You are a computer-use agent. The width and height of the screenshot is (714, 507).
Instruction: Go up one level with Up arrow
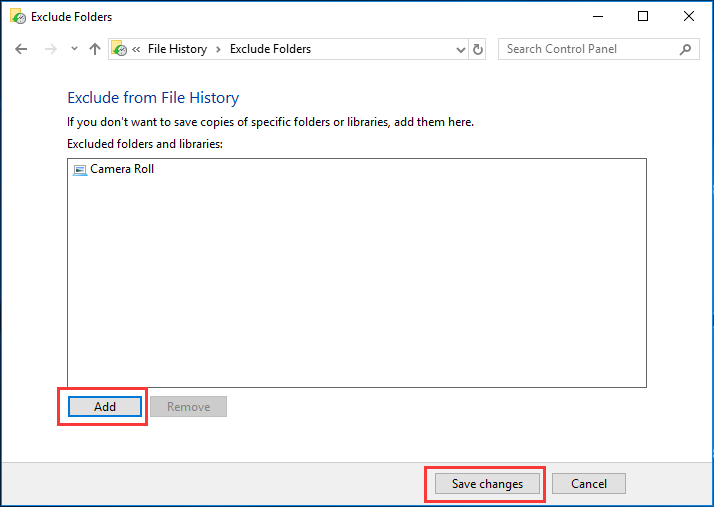point(95,49)
